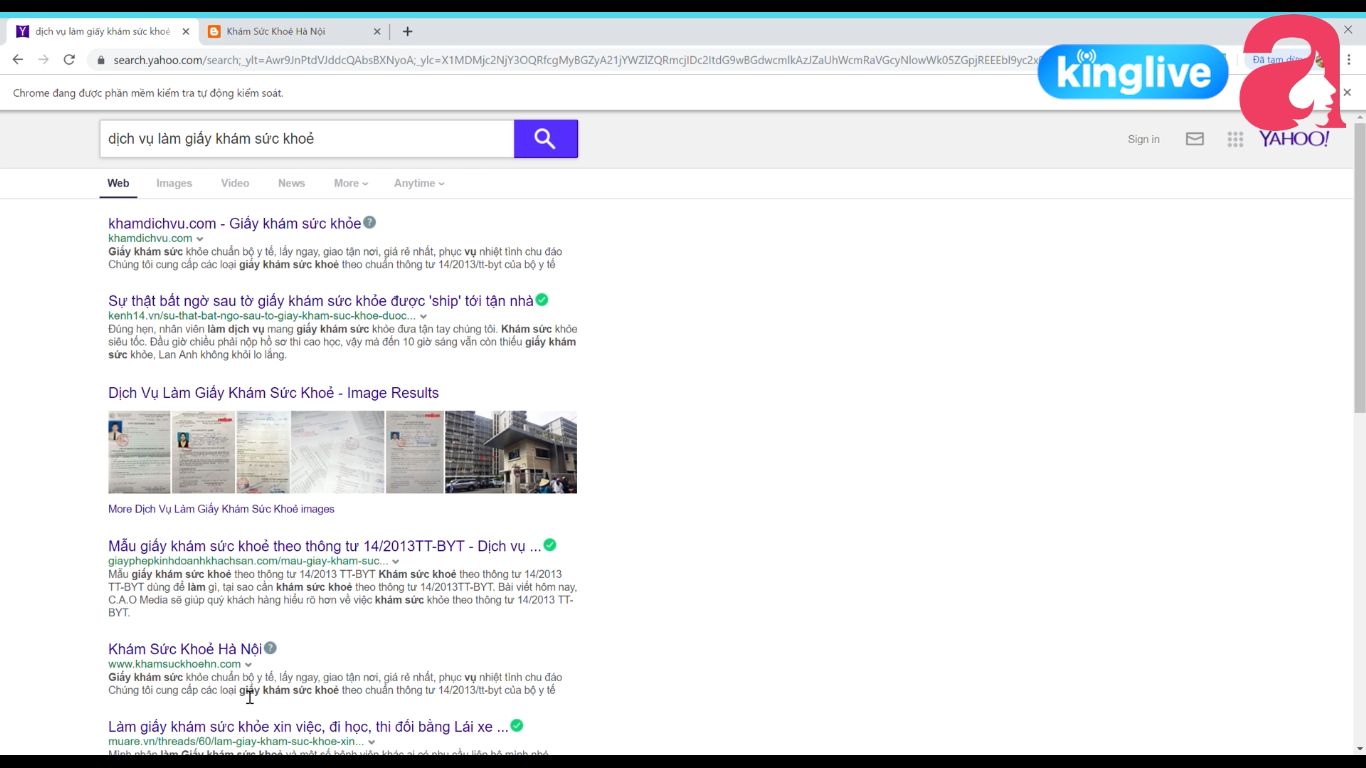Open the Yahoo Mail envelope icon
This screenshot has width=1366, height=768.
pyautogui.click(x=1194, y=139)
